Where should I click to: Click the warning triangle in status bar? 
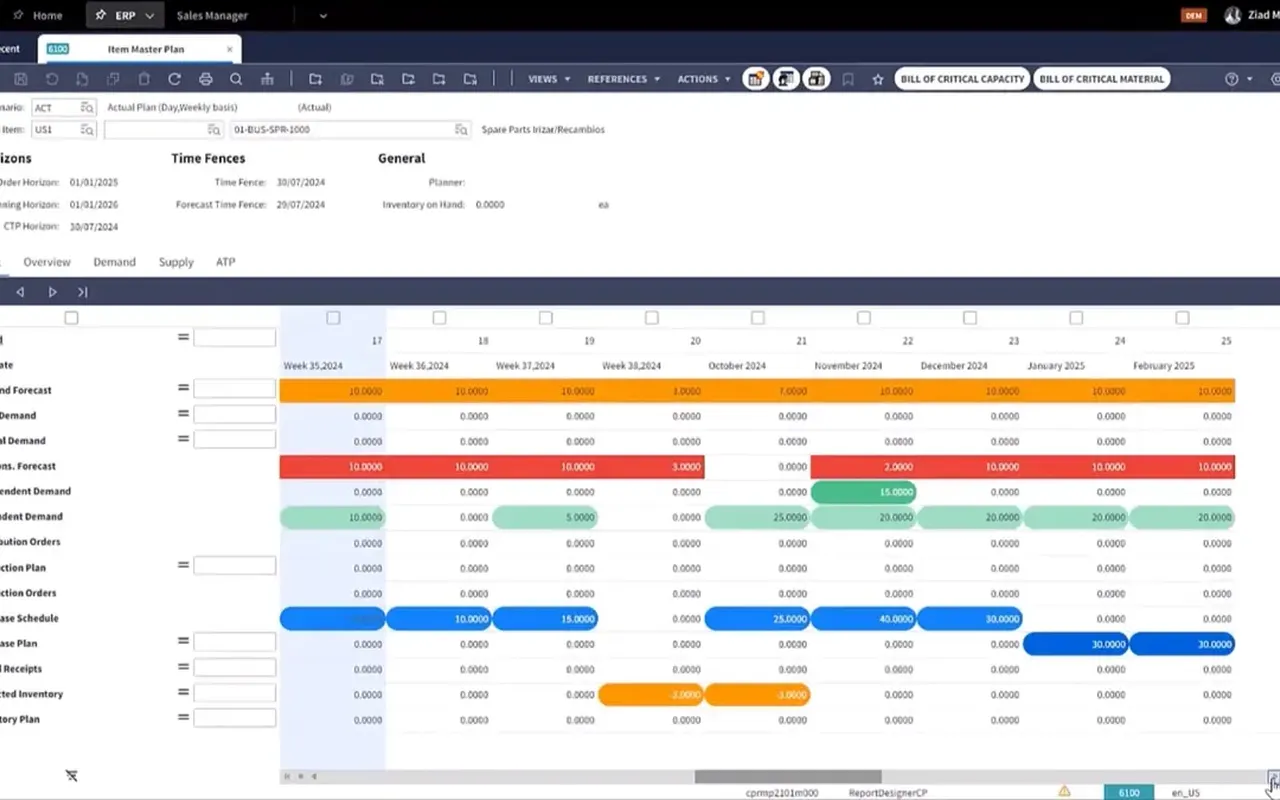click(1064, 791)
